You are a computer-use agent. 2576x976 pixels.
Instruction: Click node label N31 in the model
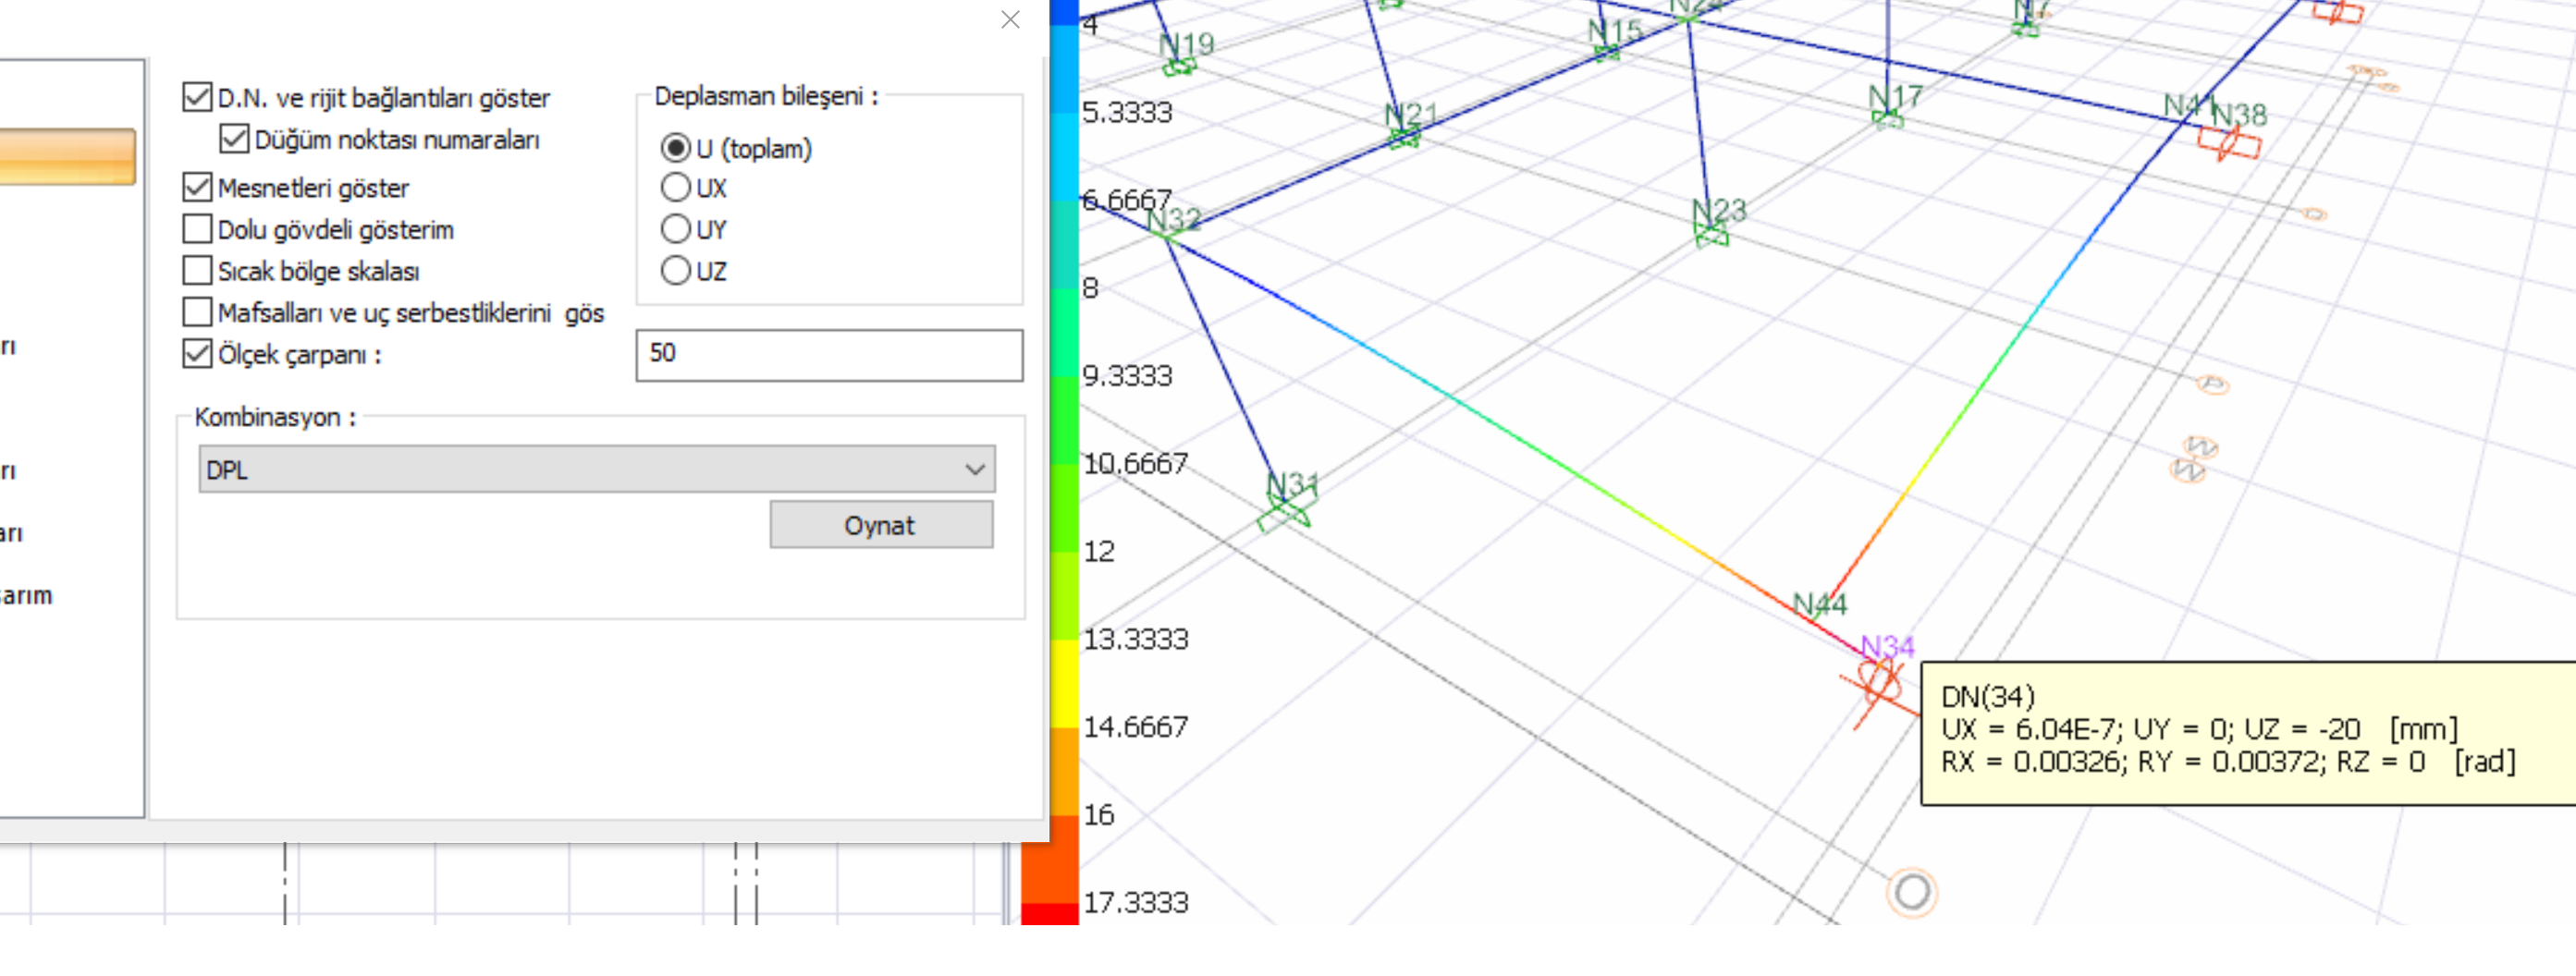pos(1292,485)
